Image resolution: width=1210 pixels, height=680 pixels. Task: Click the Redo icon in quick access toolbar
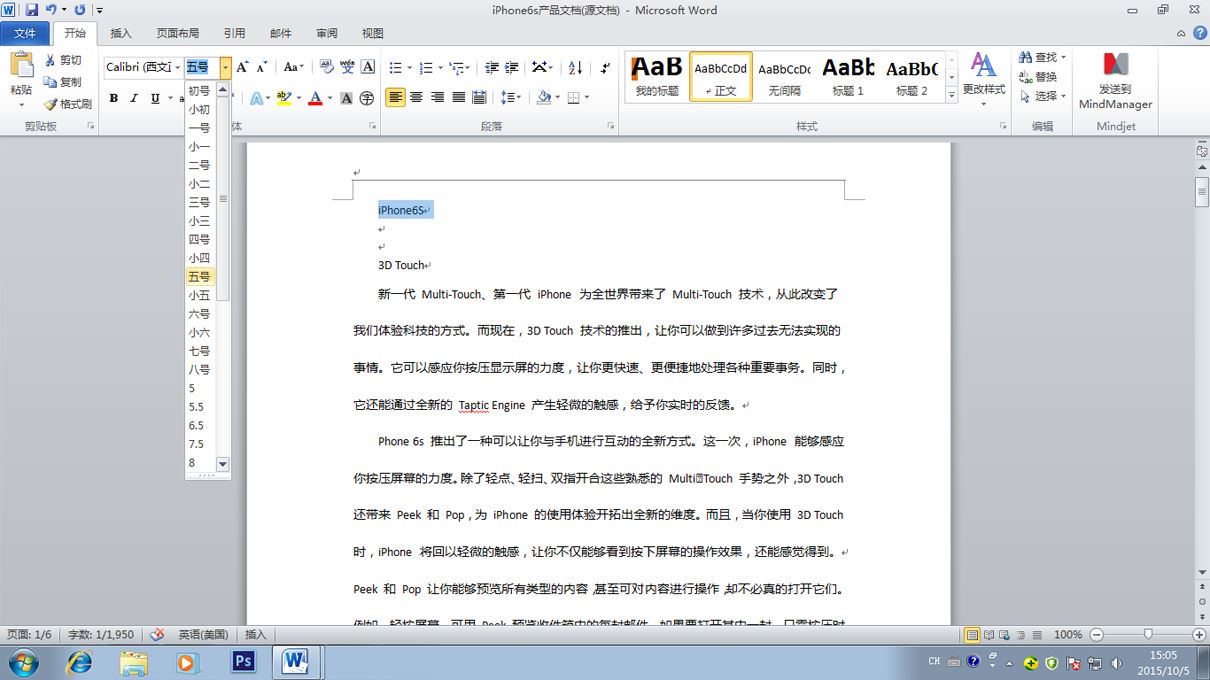[x=79, y=9]
